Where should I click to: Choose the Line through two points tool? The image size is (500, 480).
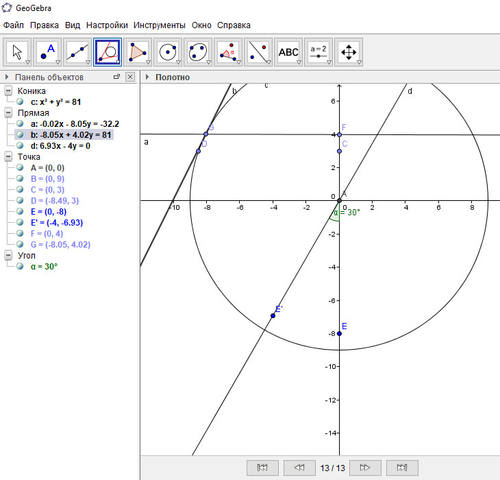pyautogui.click(x=77, y=52)
